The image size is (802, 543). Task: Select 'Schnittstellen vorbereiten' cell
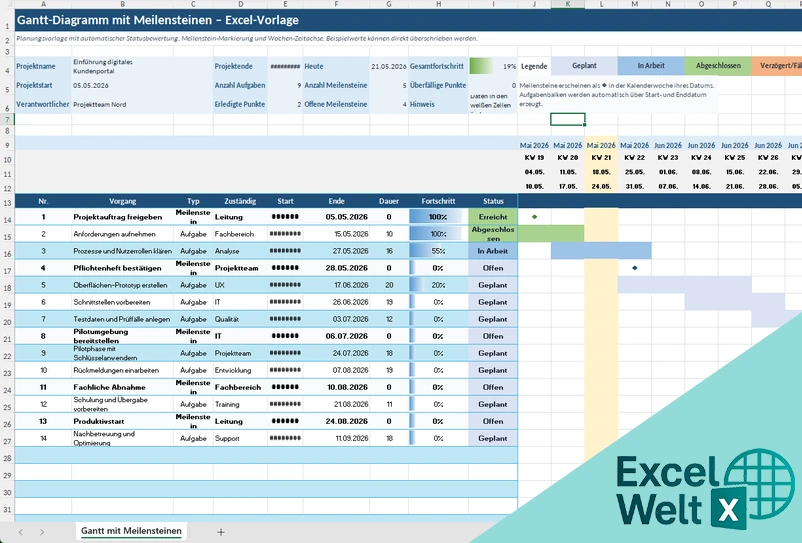(122, 302)
